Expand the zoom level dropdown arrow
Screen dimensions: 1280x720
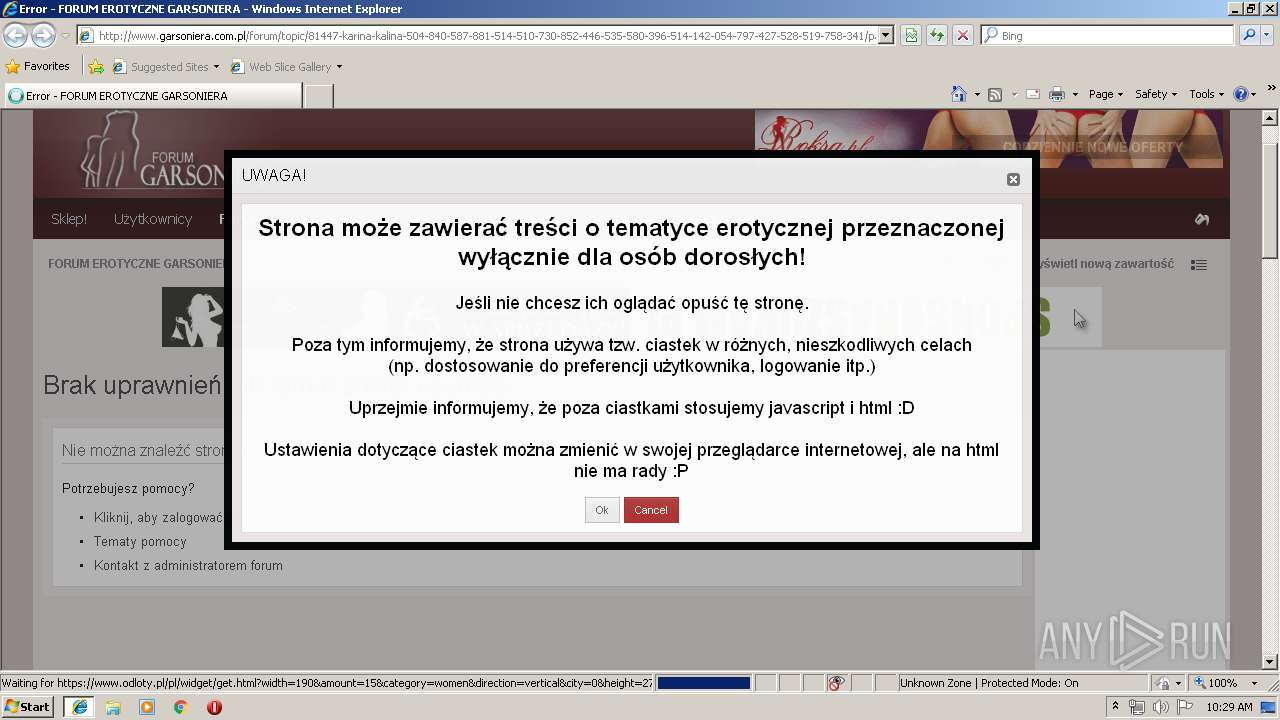(1254, 683)
